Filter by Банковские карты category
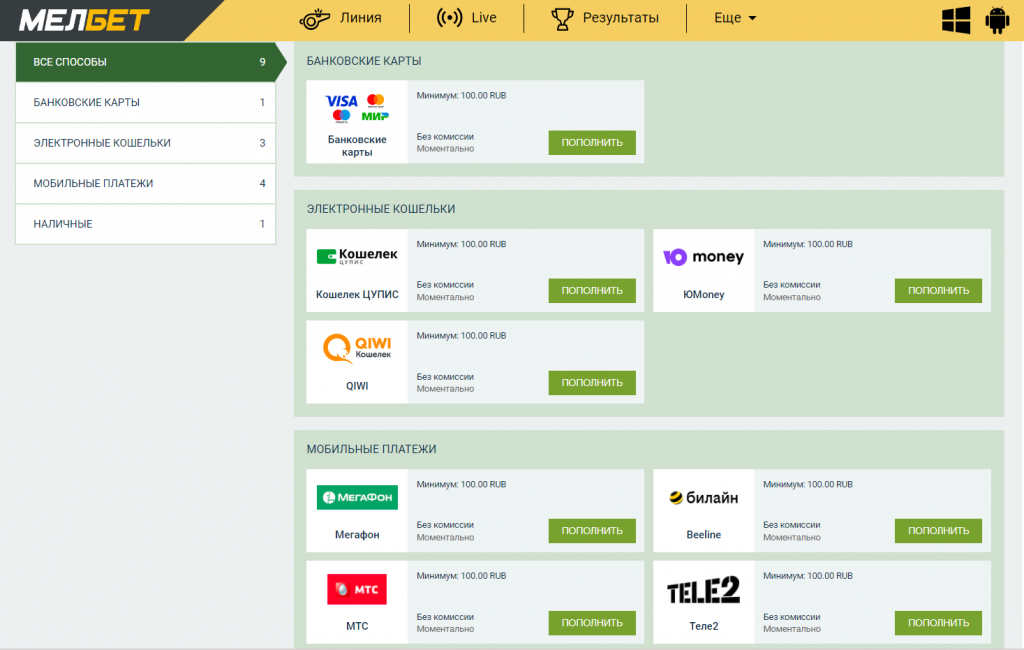 146,103
